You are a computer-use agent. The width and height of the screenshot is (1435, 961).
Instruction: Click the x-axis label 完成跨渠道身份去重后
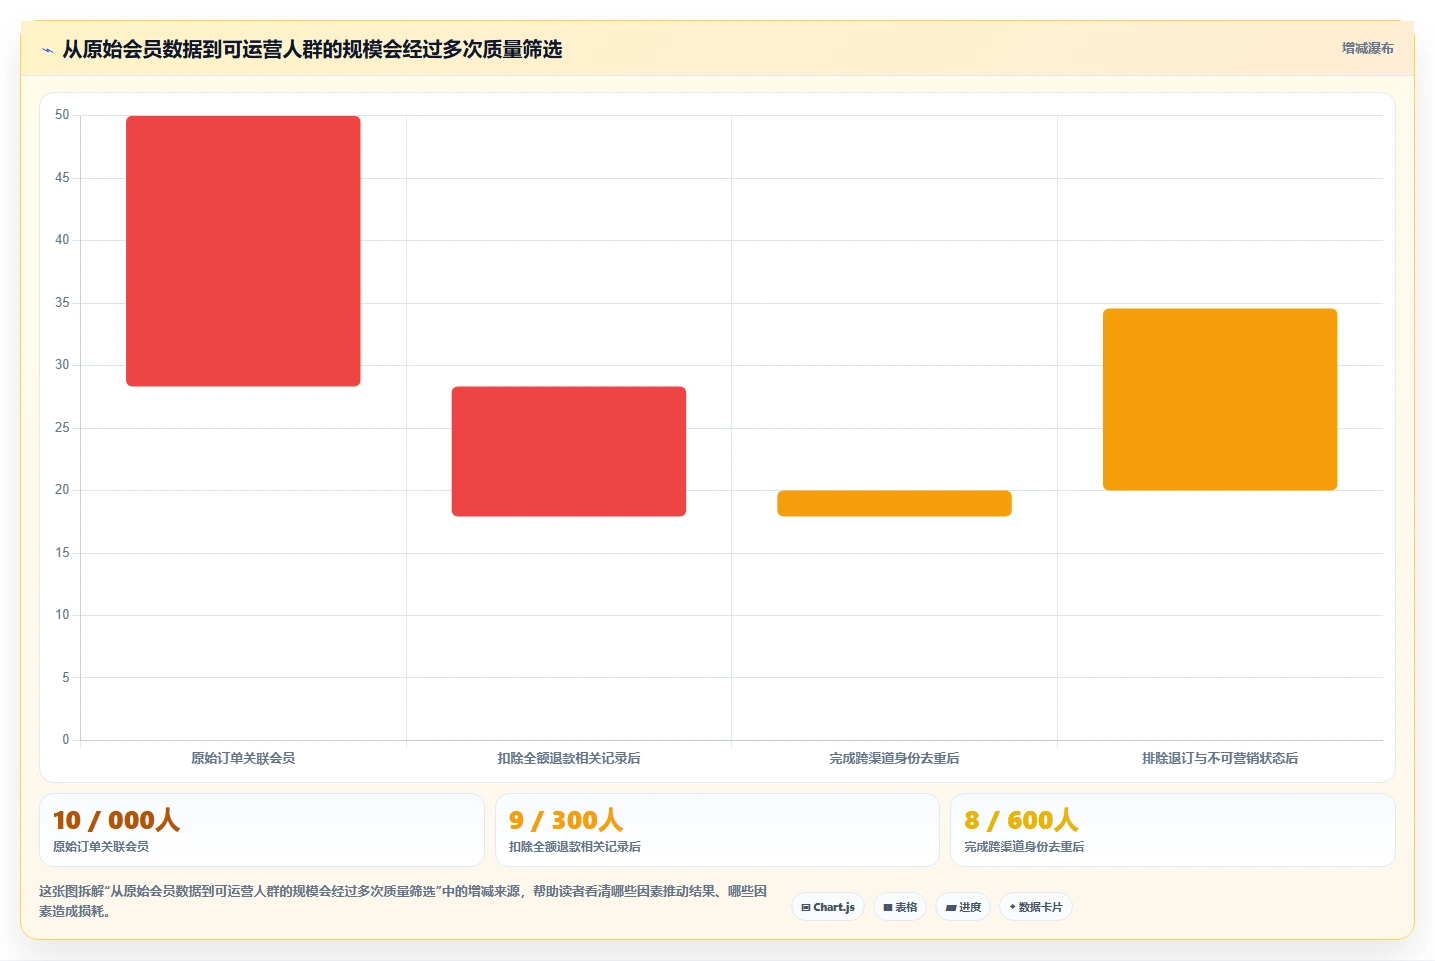[894, 758]
